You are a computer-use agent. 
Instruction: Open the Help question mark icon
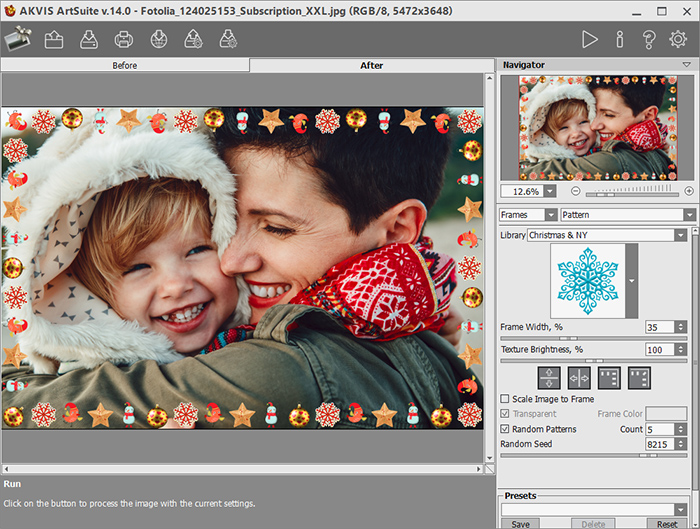[649, 39]
